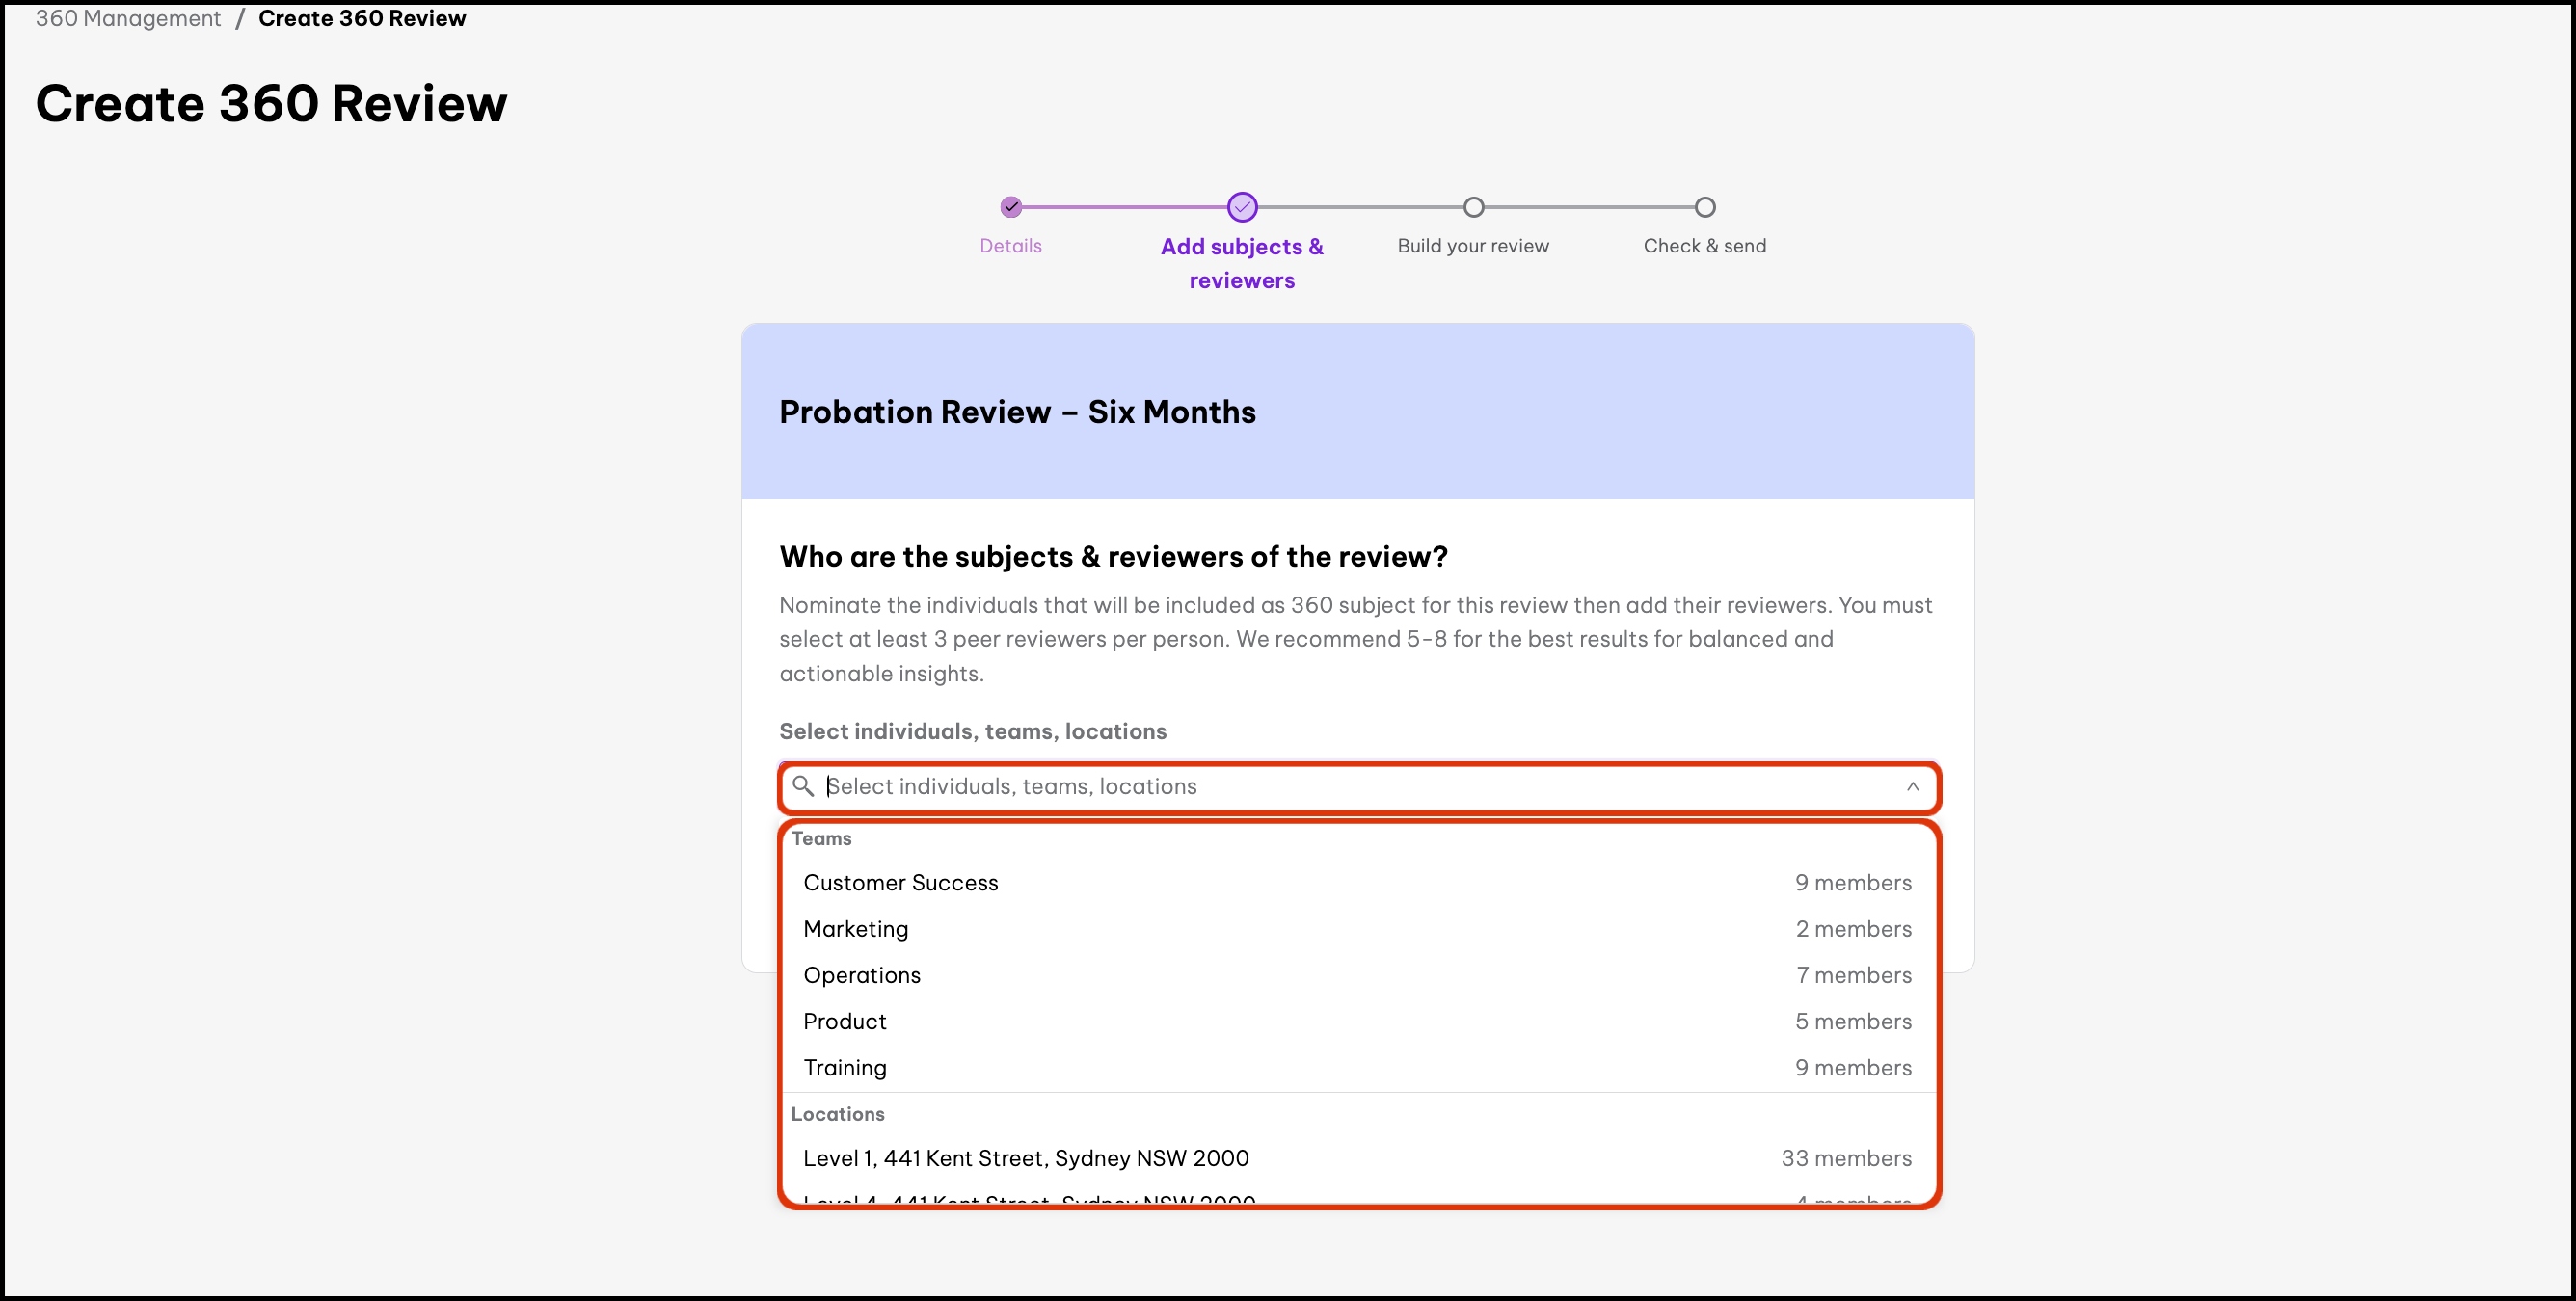Click the Build your review step label
2576x1301 pixels.
click(x=1473, y=246)
